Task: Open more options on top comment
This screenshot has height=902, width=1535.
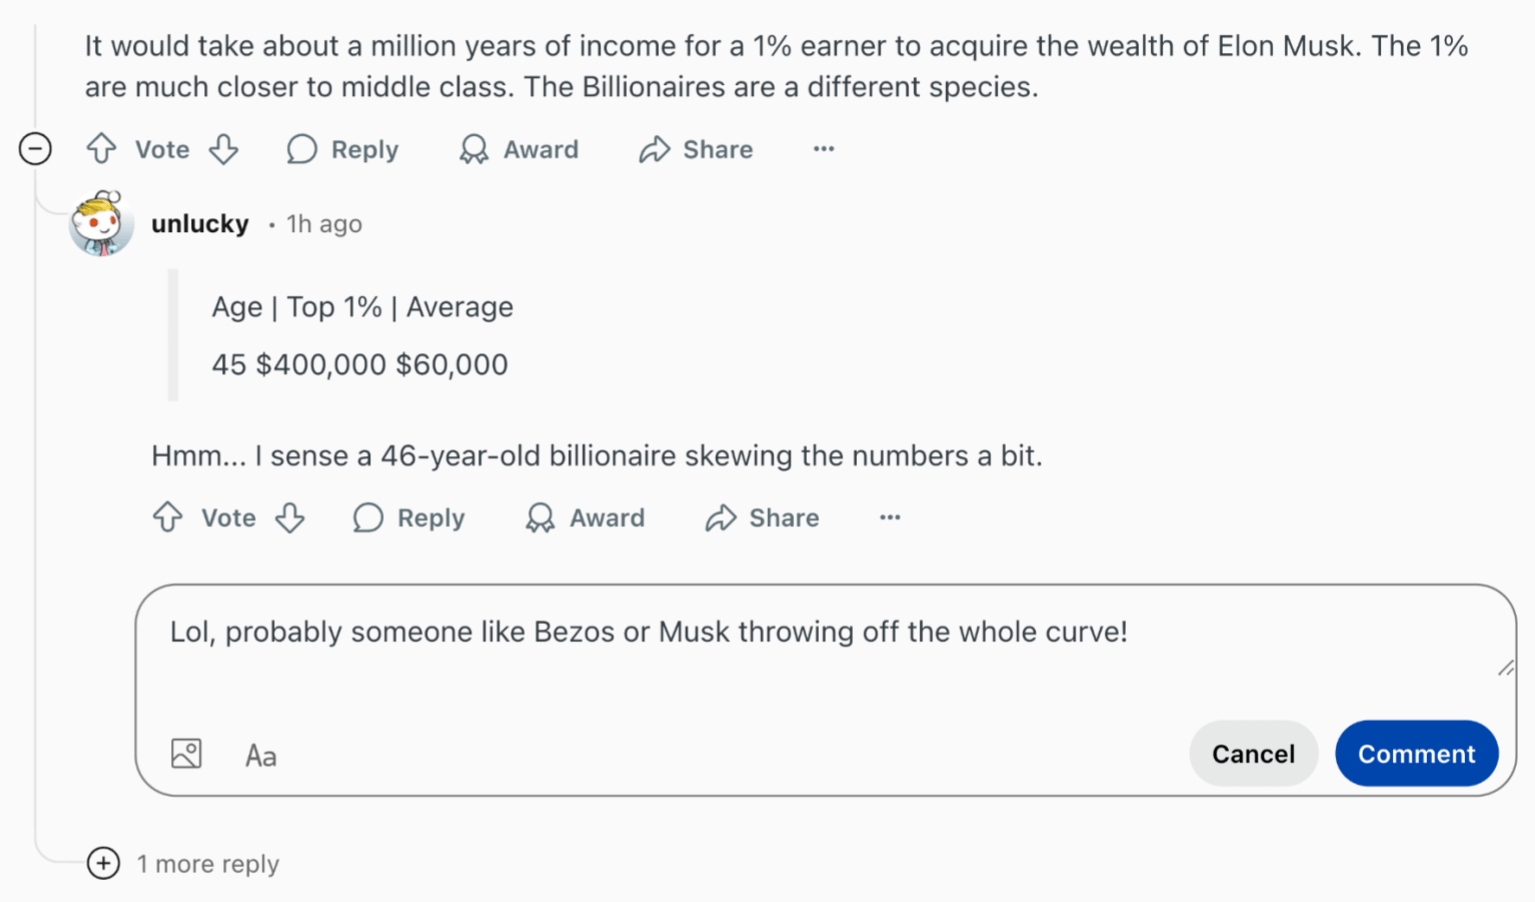Action: tap(823, 149)
